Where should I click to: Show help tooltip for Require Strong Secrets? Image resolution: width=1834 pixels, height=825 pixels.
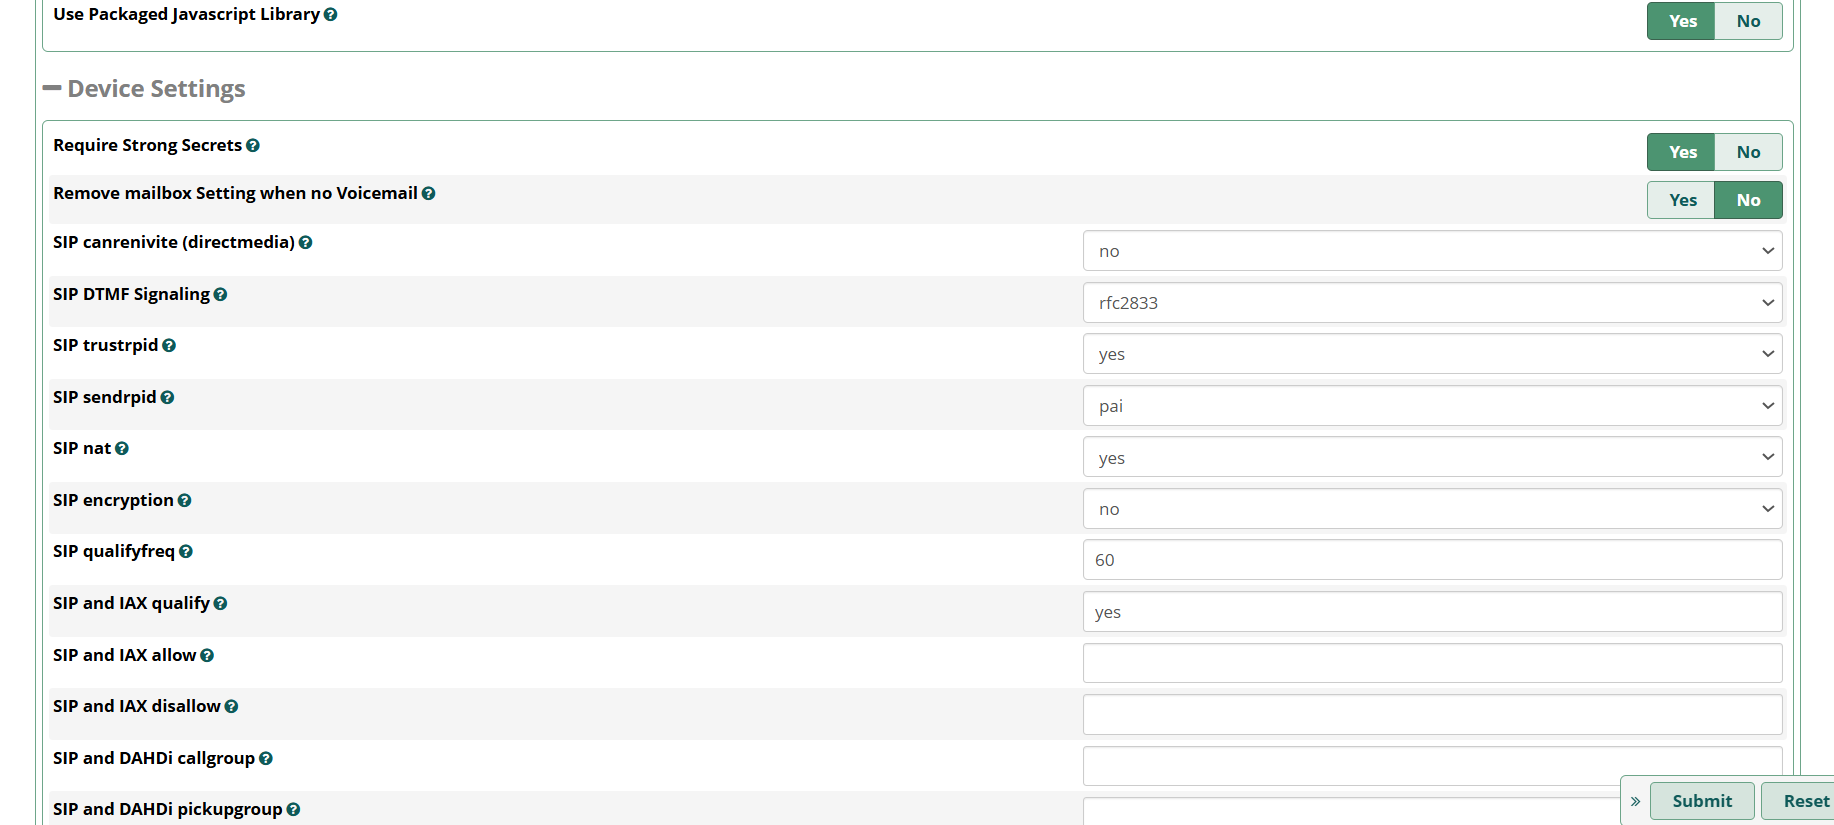pyautogui.click(x=253, y=146)
